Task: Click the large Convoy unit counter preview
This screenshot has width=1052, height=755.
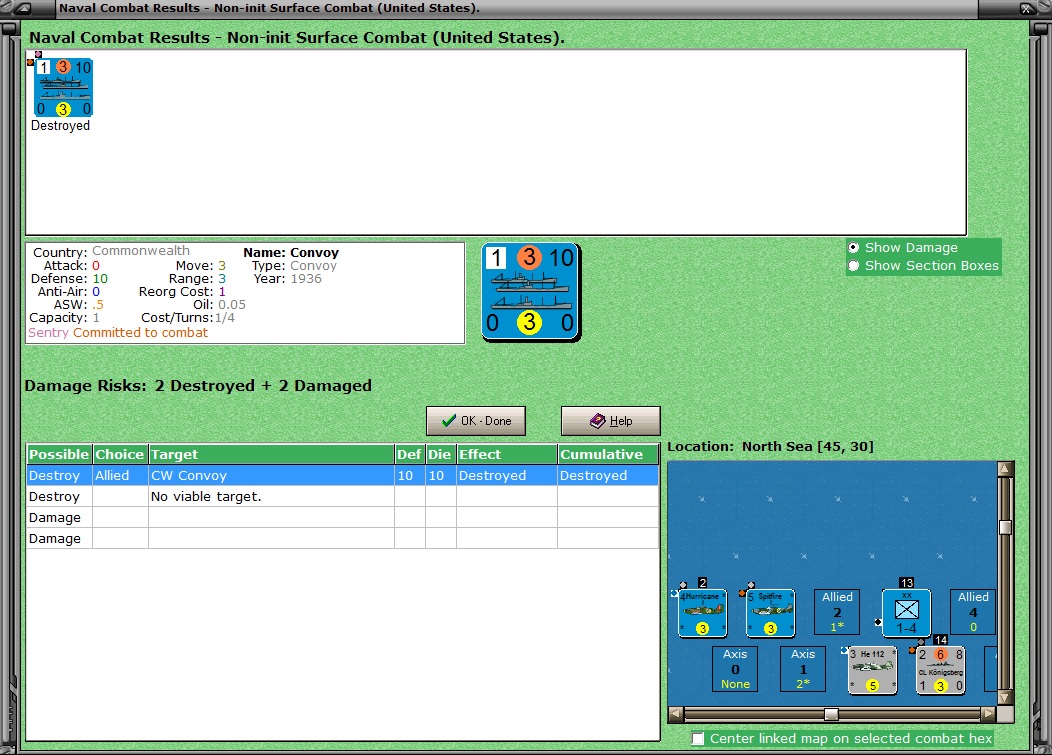Action: [x=531, y=292]
